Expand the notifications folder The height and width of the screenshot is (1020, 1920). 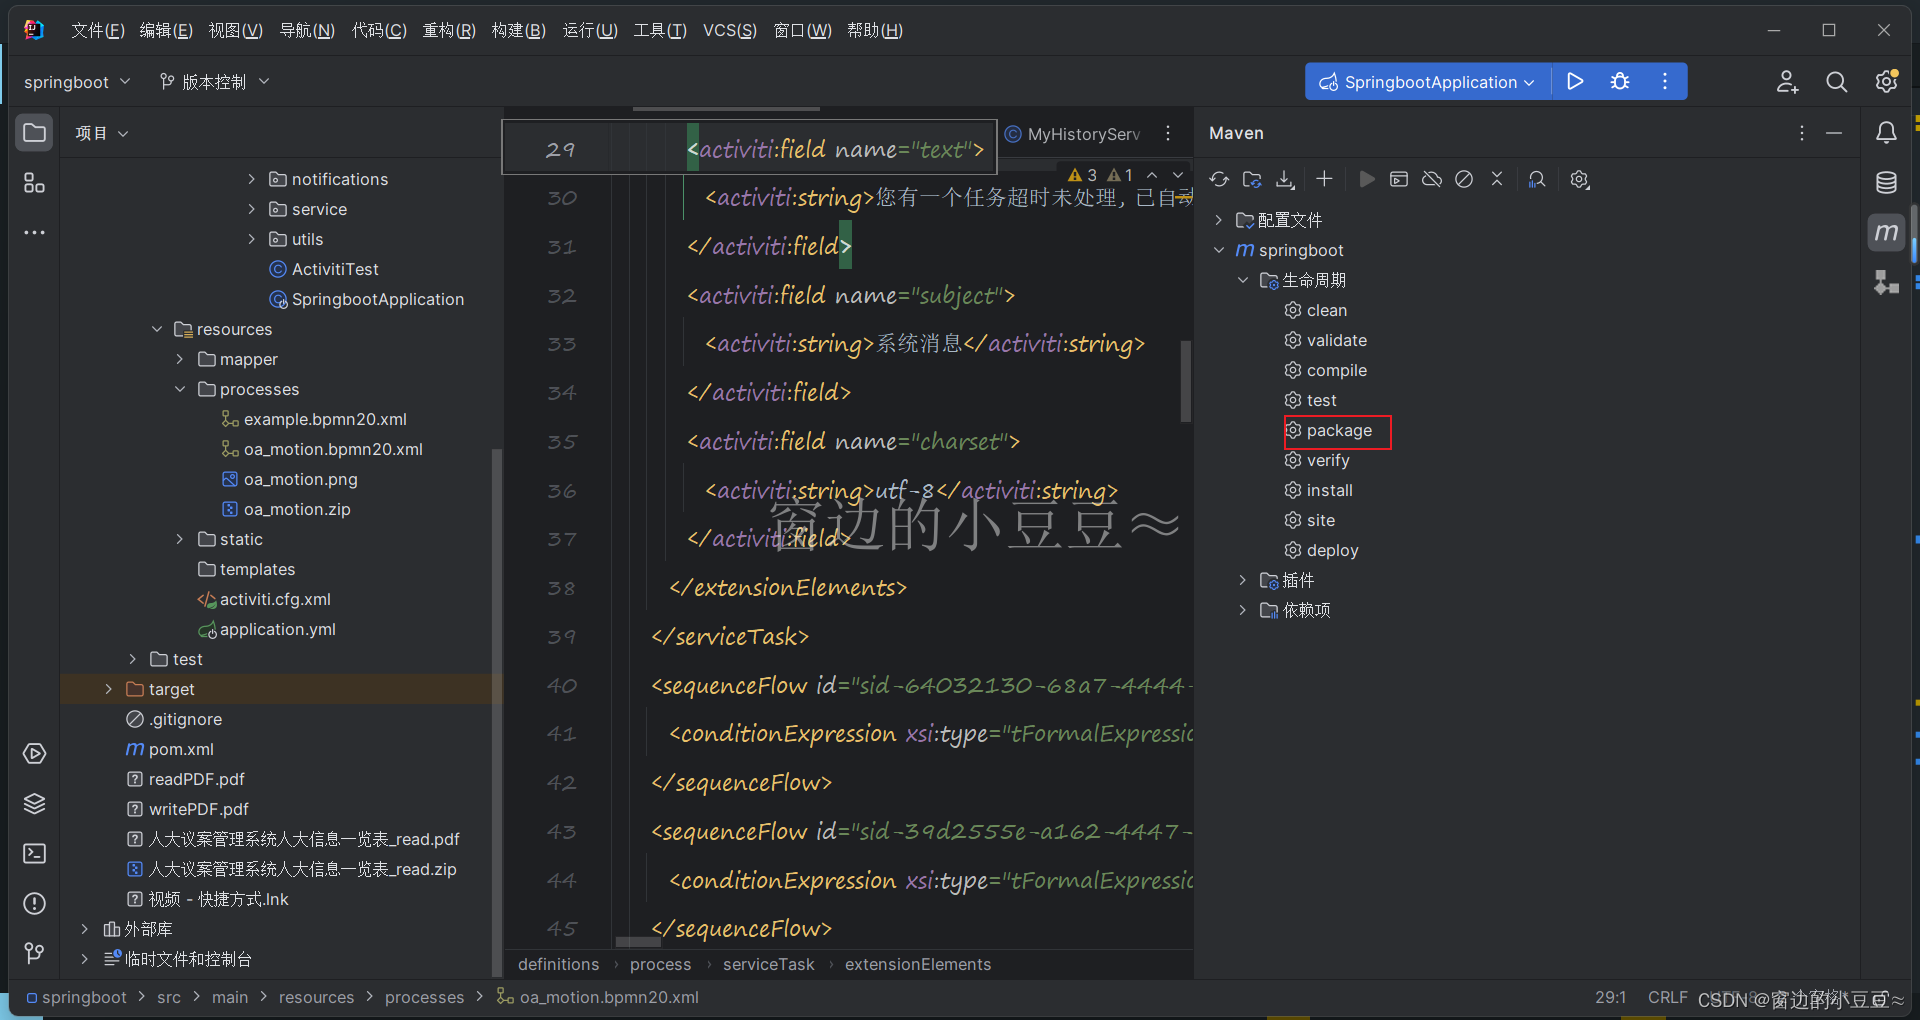click(x=252, y=179)
